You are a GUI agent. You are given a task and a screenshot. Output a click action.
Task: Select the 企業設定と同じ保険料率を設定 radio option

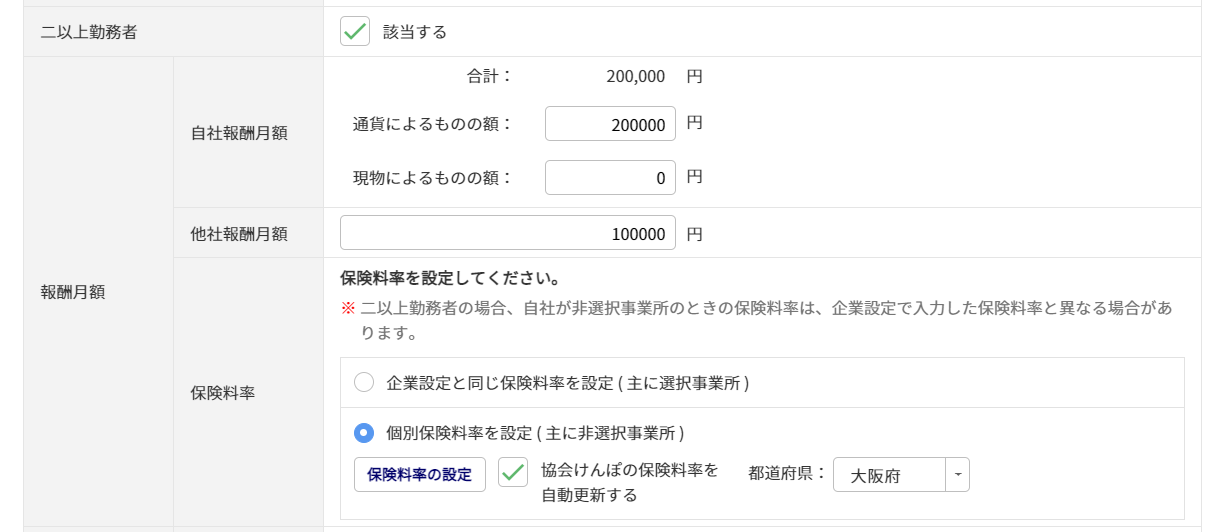click(364, 382)
